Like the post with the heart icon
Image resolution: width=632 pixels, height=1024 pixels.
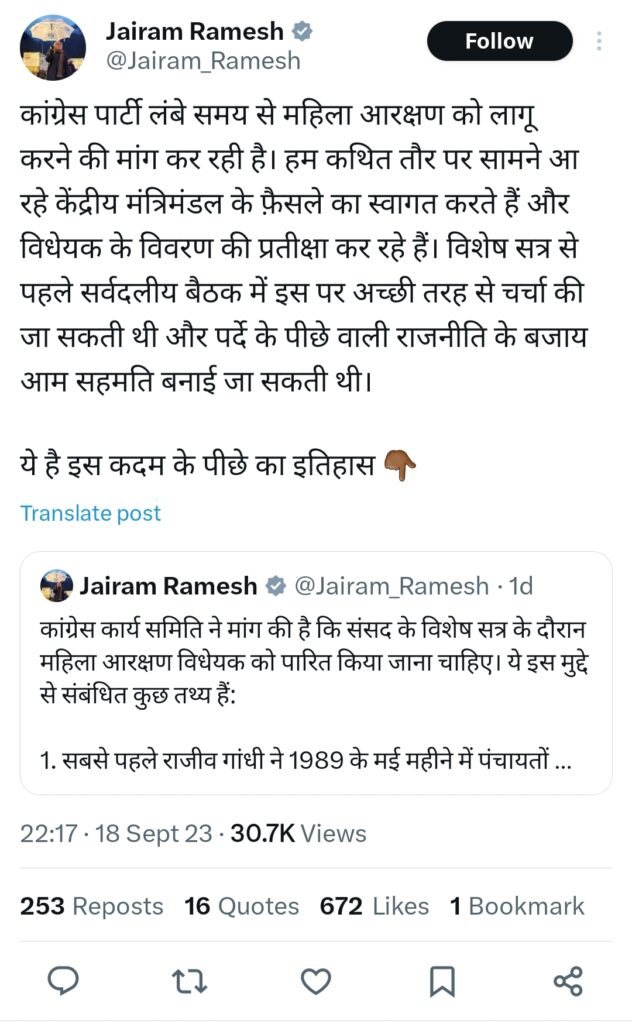point(315,981)
